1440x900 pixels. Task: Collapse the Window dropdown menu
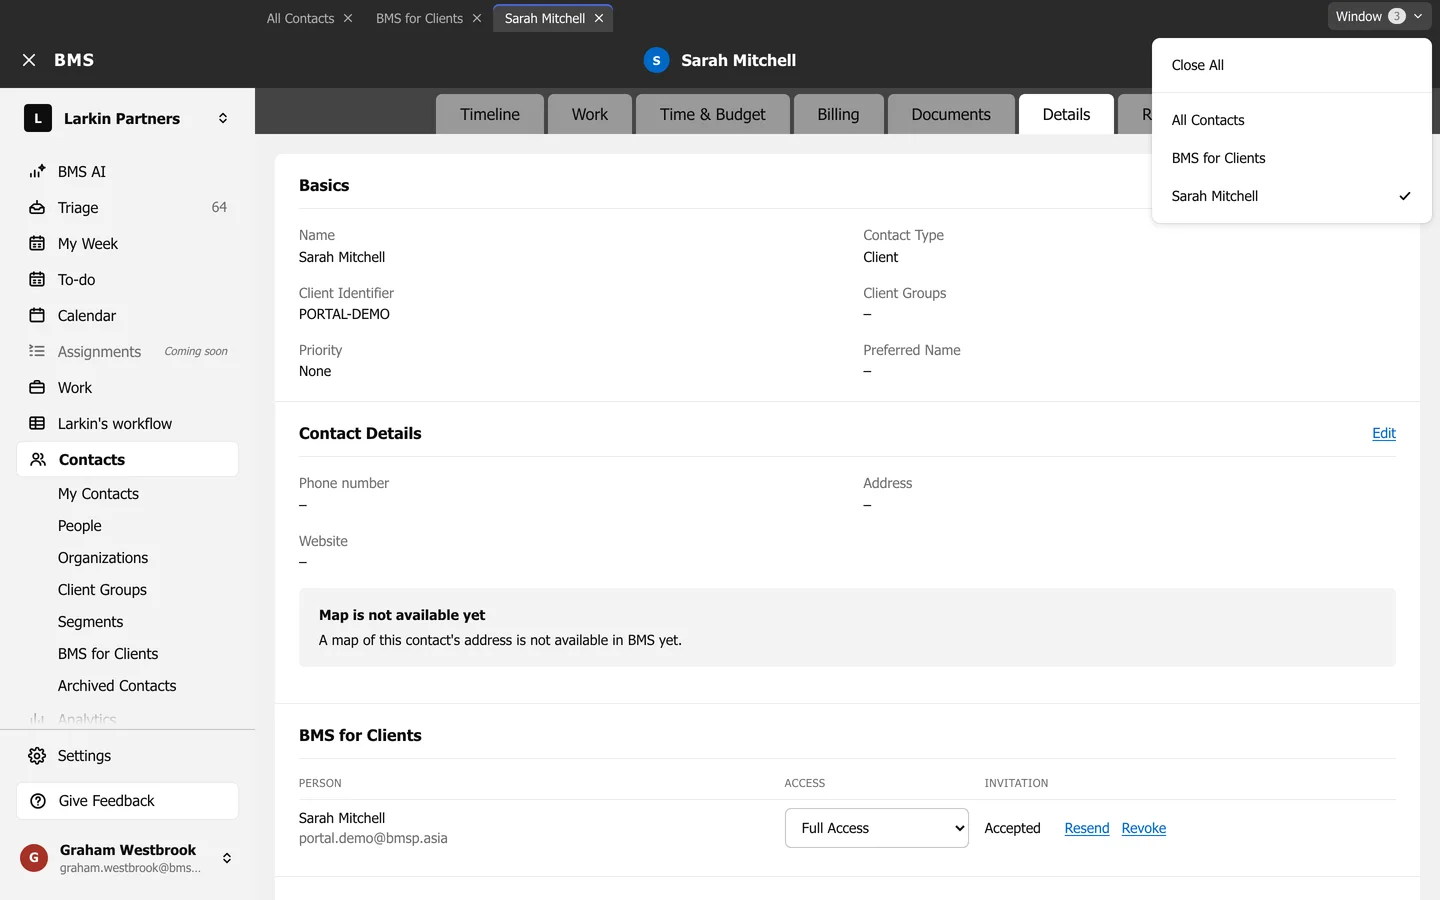(x=1380, y=16)
